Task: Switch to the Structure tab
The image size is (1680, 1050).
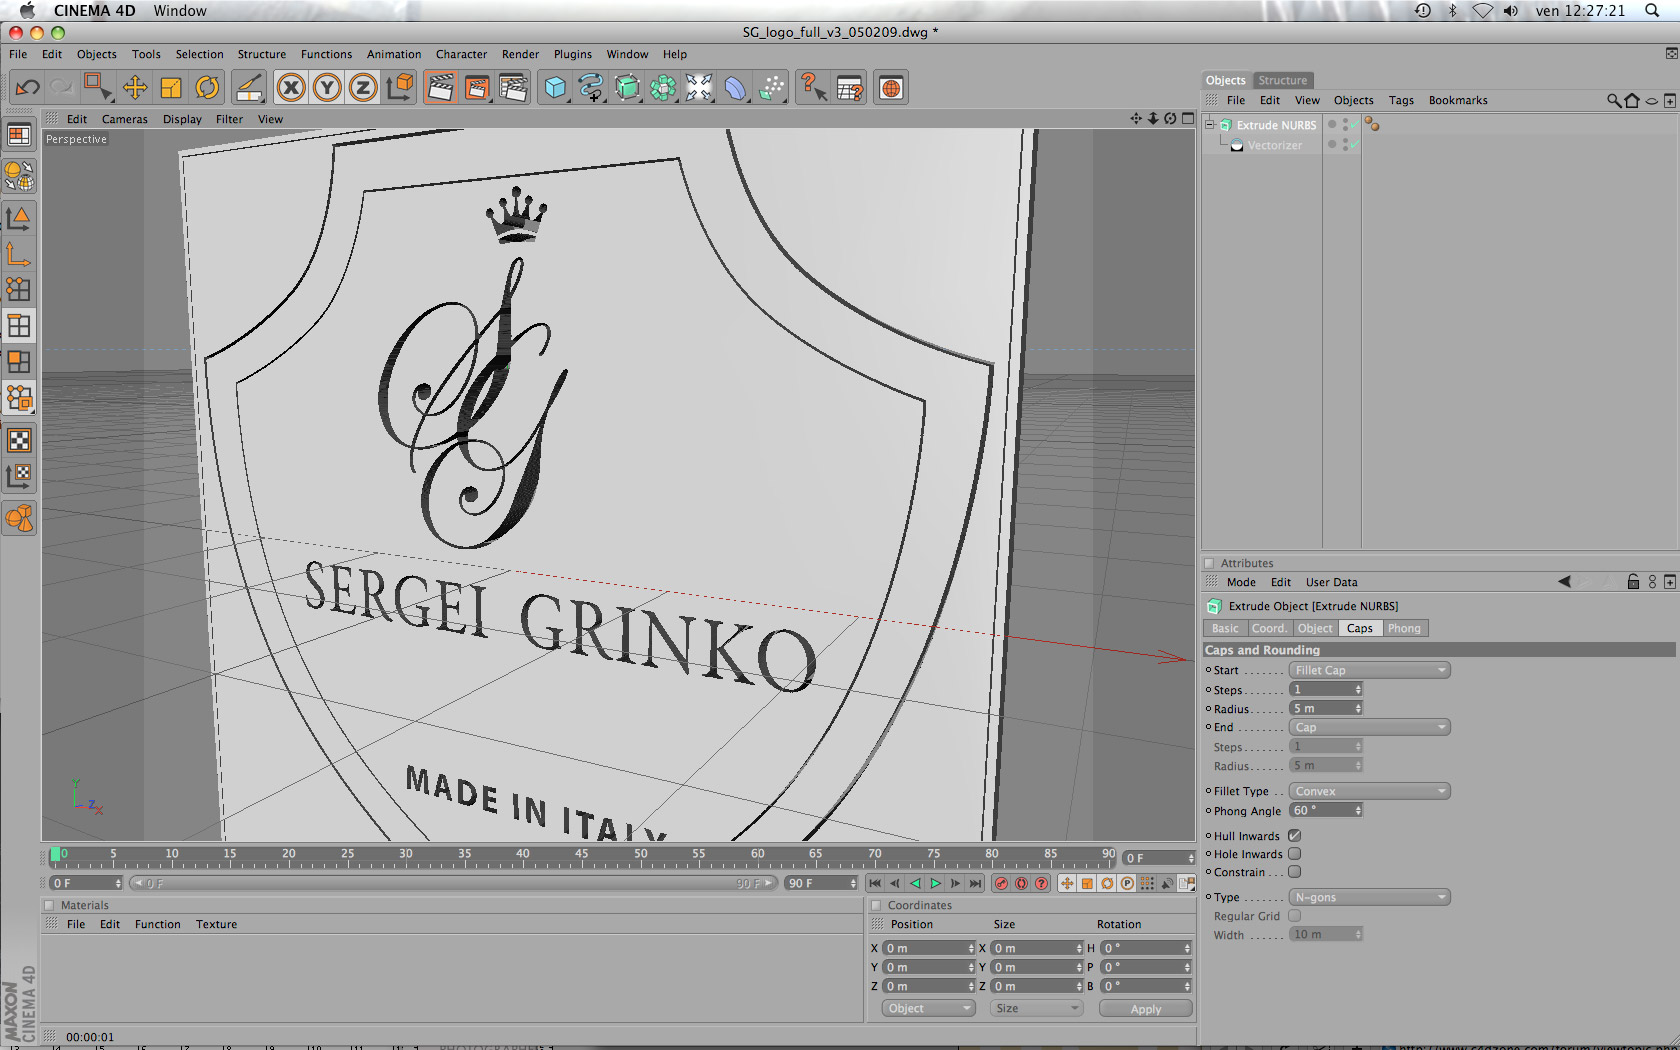Action: (1282, 80)
